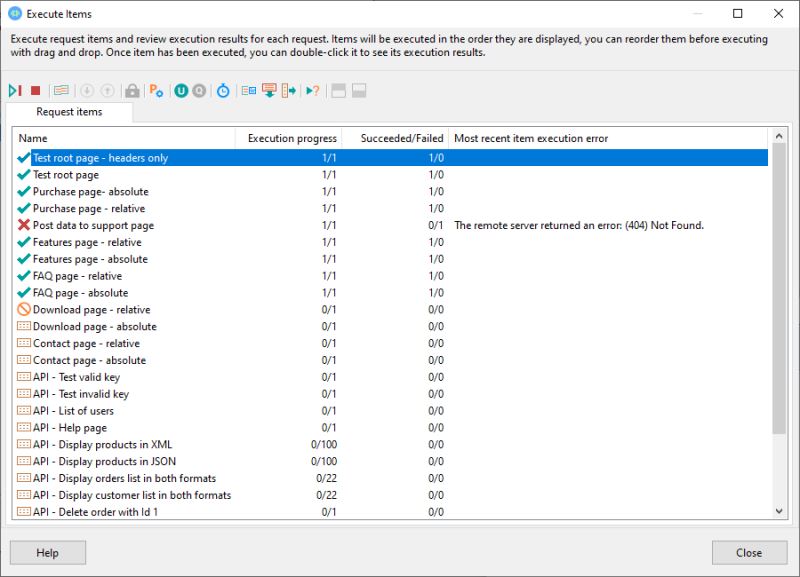Click the scrollbar down arrow
The height and width of the screenshot is (577, 800).
coord(779,511)
